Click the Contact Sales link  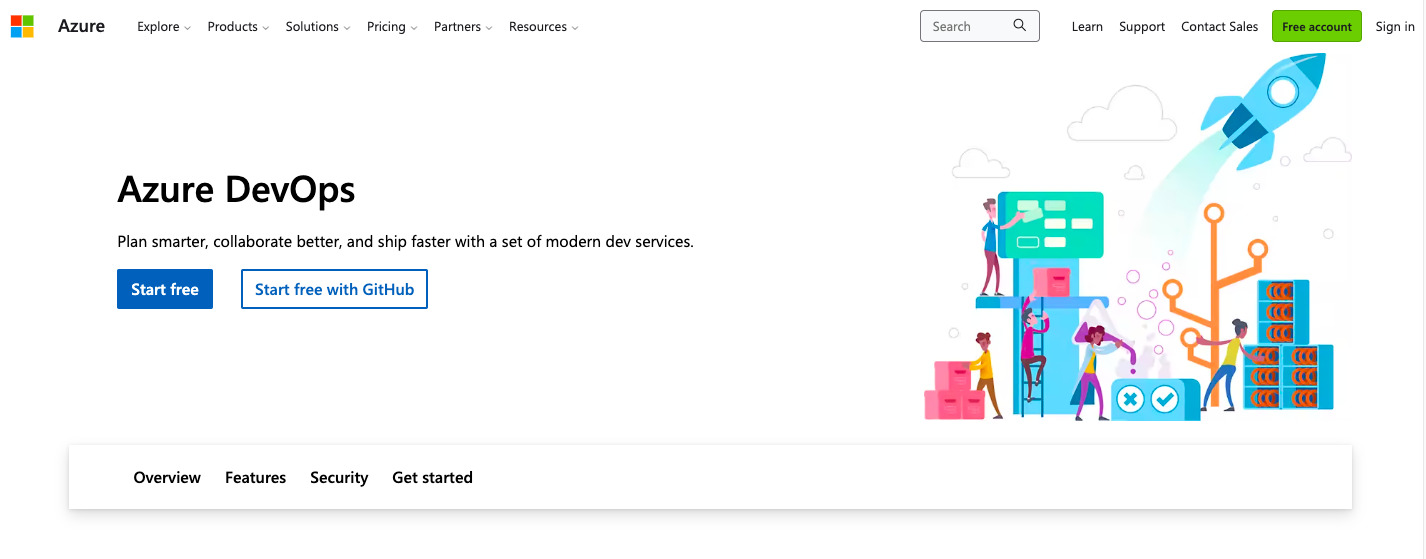[1219, 27]
